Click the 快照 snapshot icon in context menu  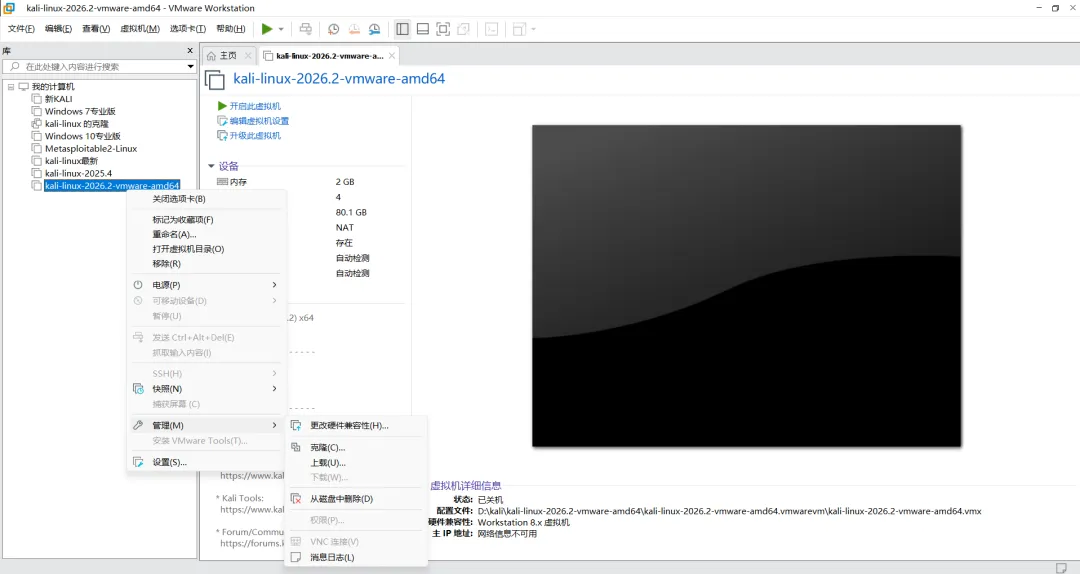[x=138, y=389]
